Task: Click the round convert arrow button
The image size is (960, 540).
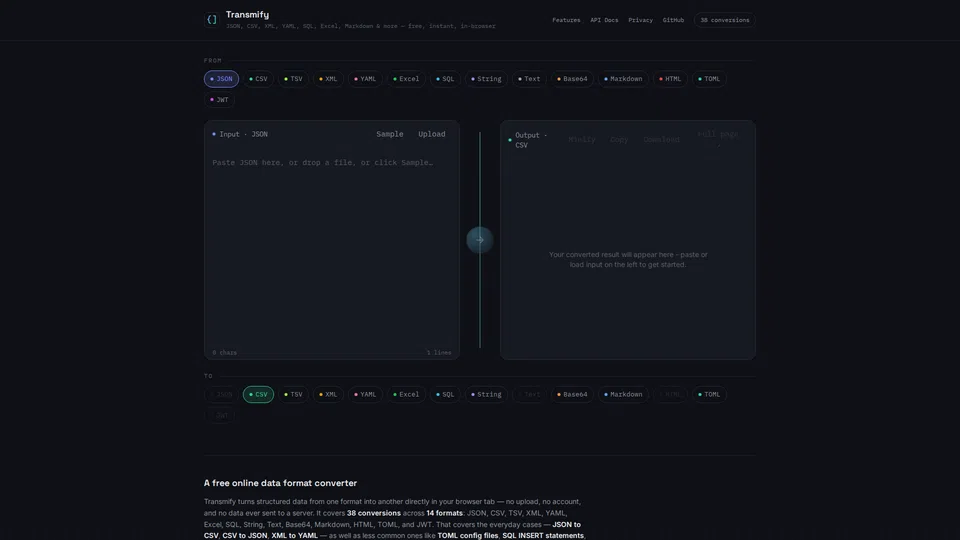Action: click(479, 240)
